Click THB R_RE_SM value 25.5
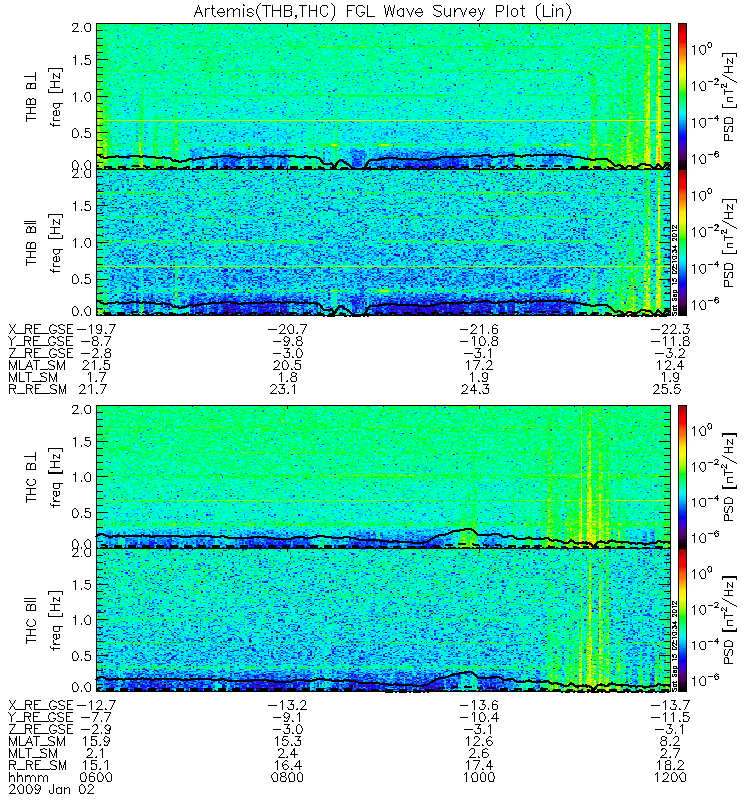Image resolution: width=750 pixels, height=800 pixels. [666, 389]
